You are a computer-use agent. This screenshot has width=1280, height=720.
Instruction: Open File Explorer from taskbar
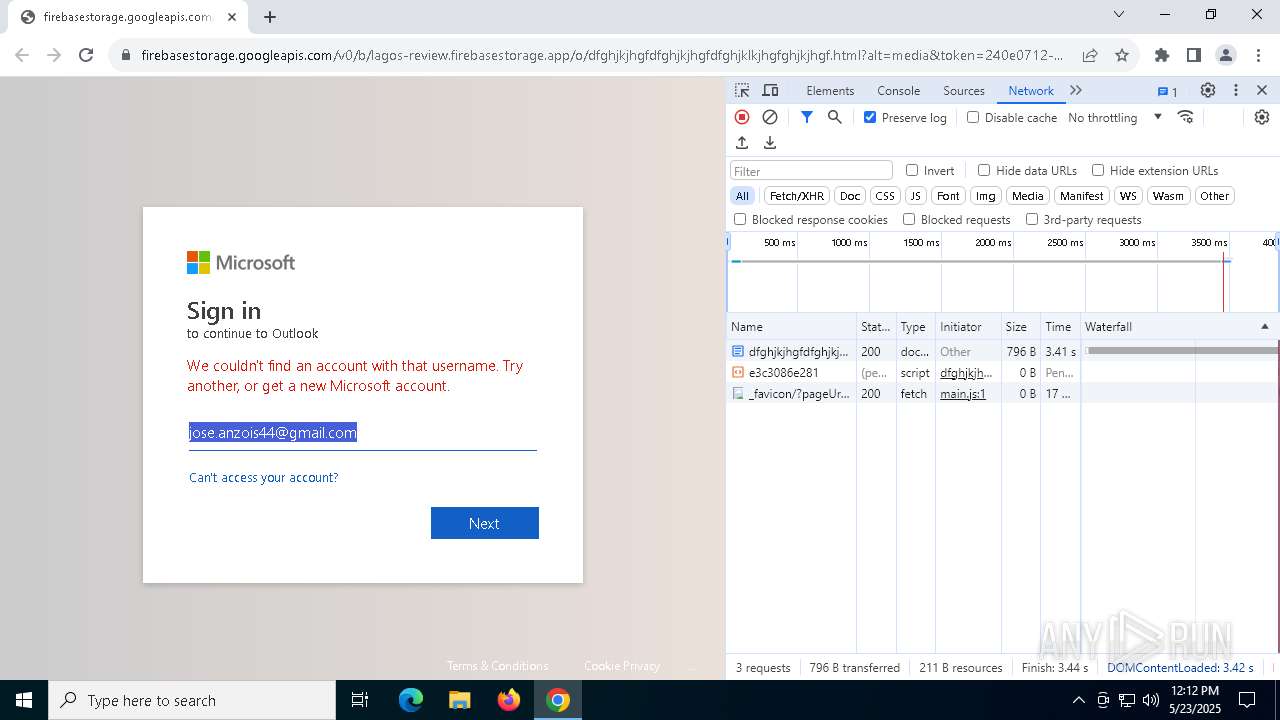coord(459,700)
